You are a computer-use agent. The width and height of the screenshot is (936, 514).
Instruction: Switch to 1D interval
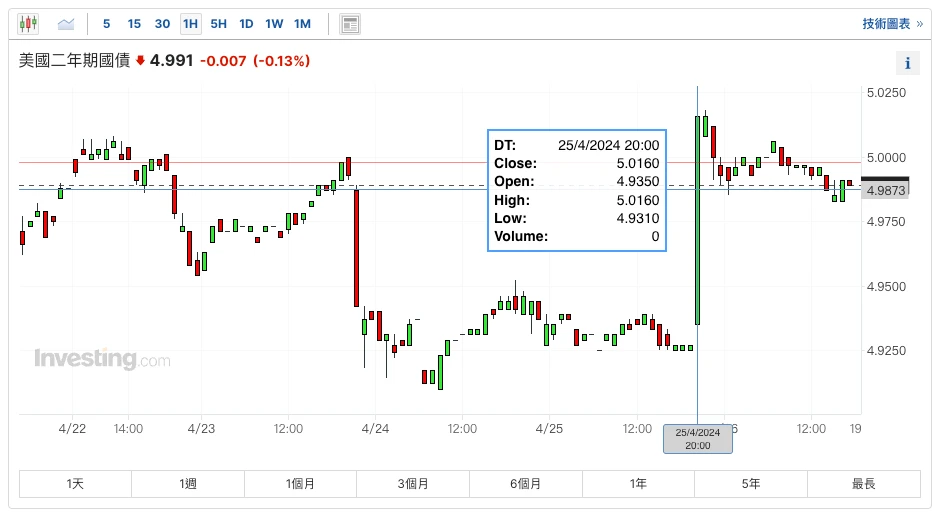[x=246, y=23]
